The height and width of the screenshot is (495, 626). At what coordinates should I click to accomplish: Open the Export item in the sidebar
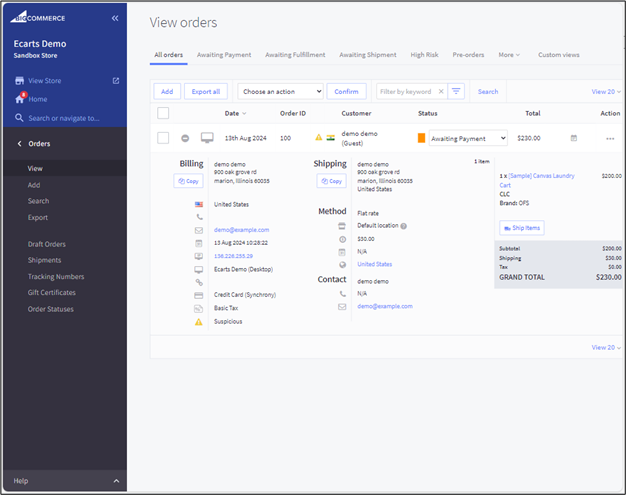[38, 217]
